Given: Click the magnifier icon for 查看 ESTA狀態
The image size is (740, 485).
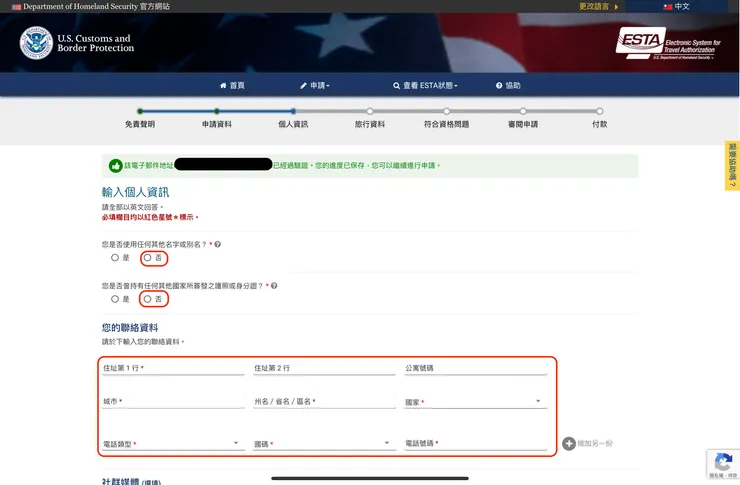Looking at the screenshot, I should [396, 85].
